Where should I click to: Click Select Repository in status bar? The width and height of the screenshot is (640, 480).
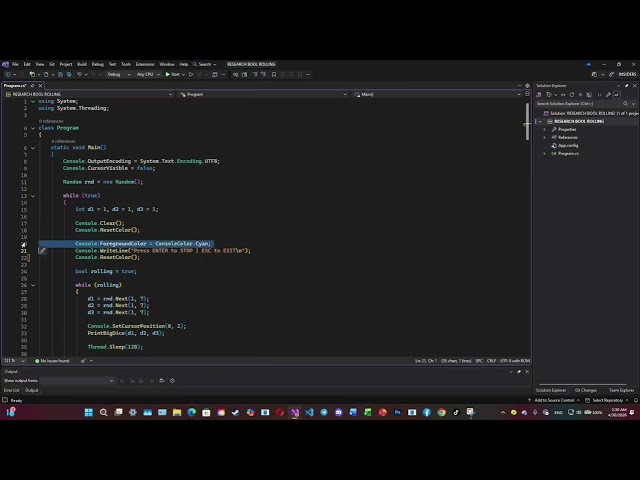tap(607, 400)
